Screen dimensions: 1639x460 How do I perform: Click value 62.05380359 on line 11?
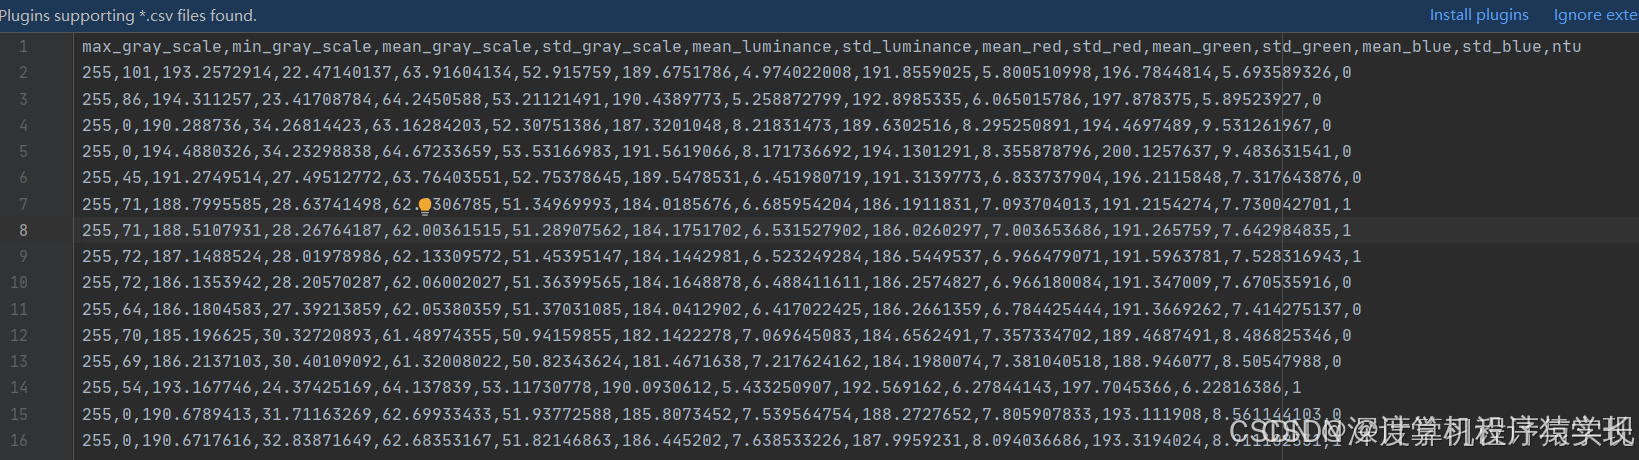pos(447,309)
